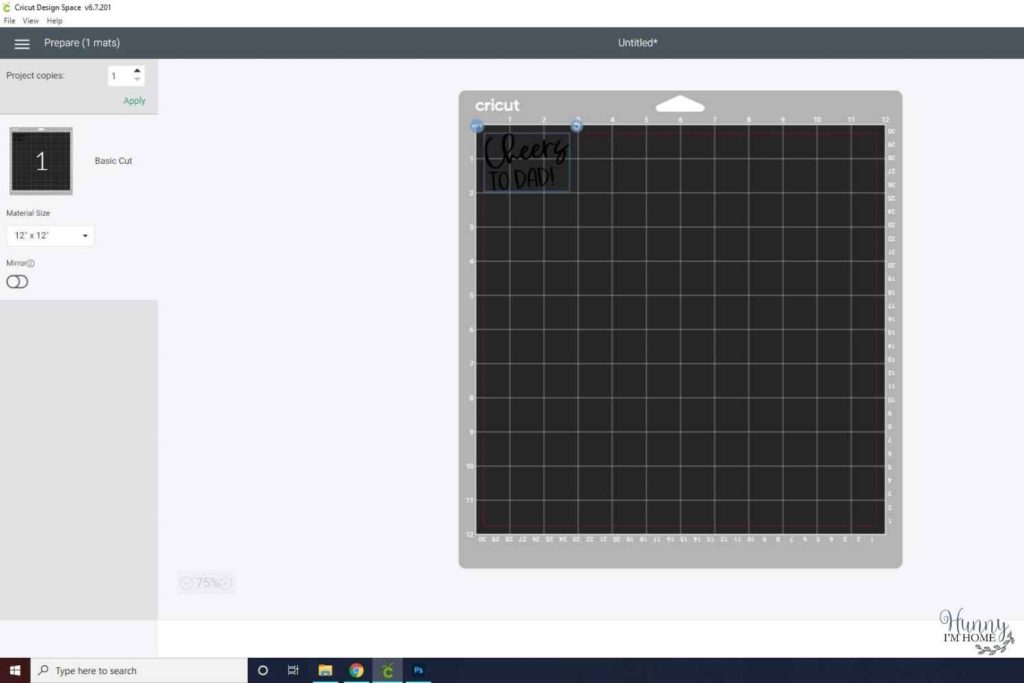Decrease project copies with down arrow

pos(137,80)
